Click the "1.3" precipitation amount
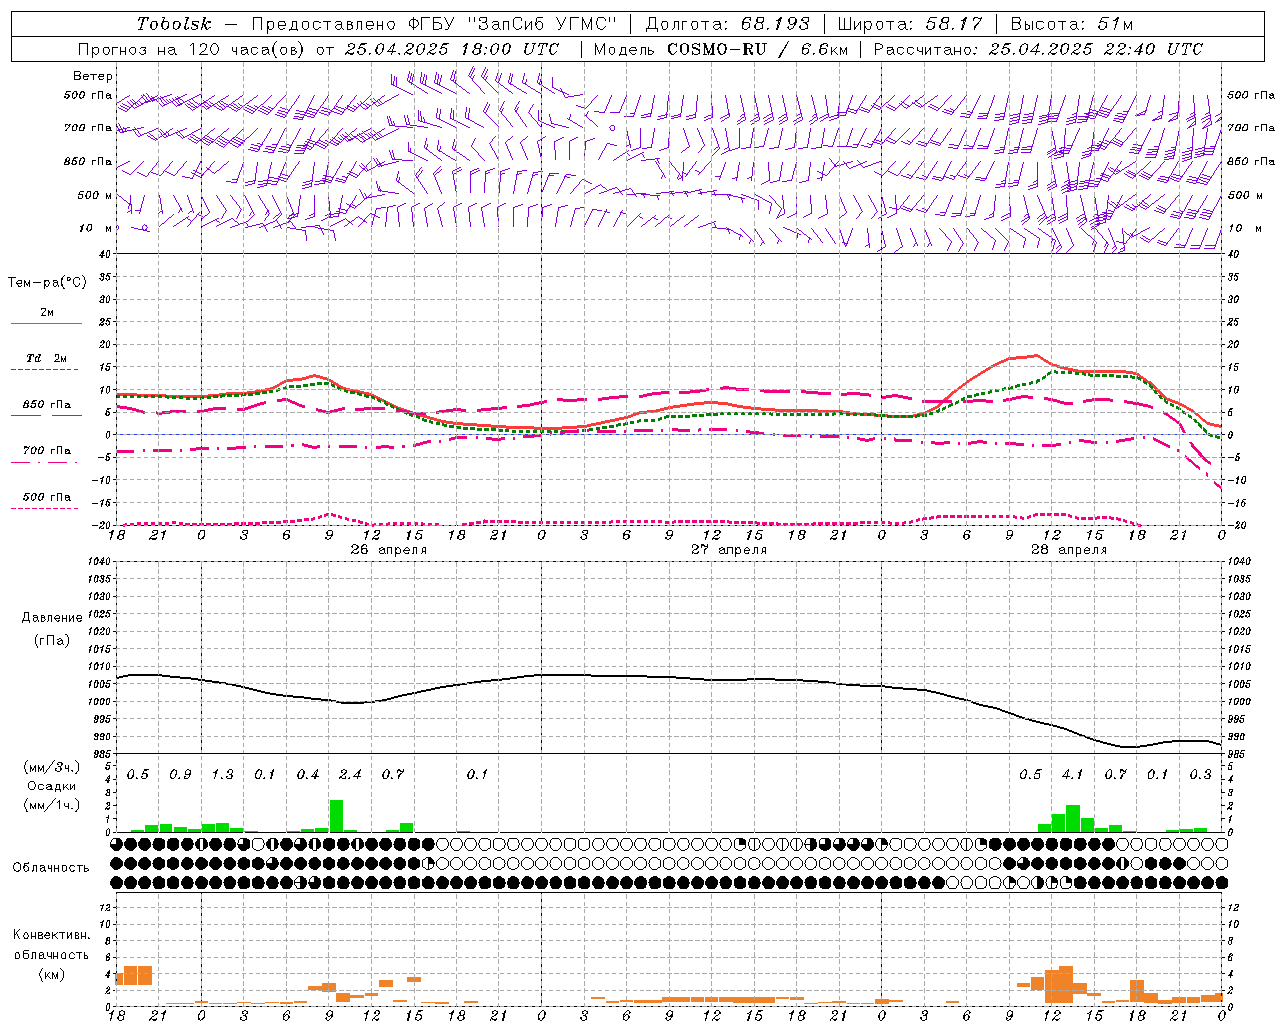The image size is (1280, 1024). pos(222,774)
